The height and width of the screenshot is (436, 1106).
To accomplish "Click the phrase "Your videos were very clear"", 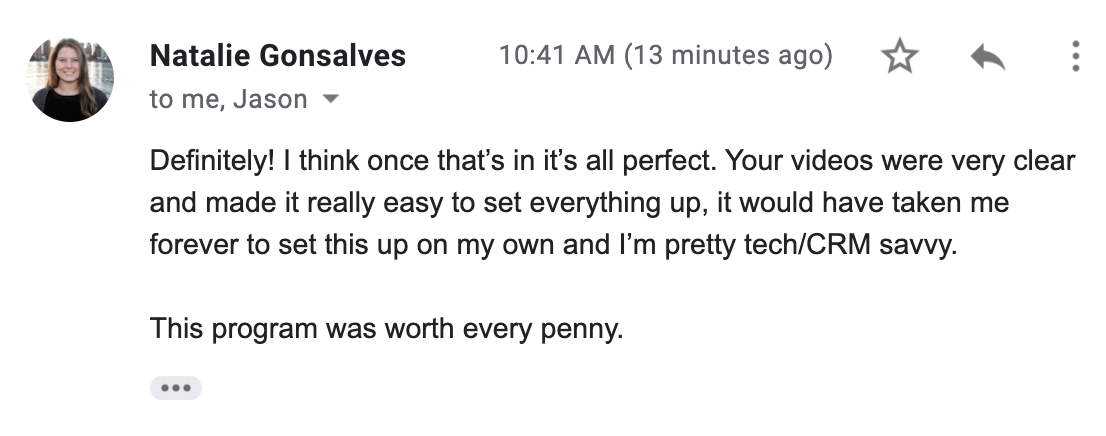I will point(900,162).
